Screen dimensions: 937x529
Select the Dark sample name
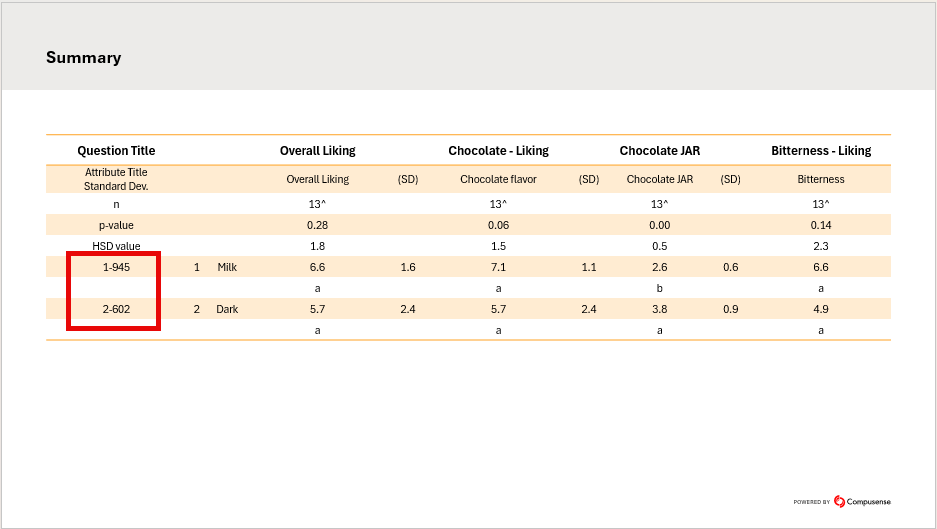227,309
